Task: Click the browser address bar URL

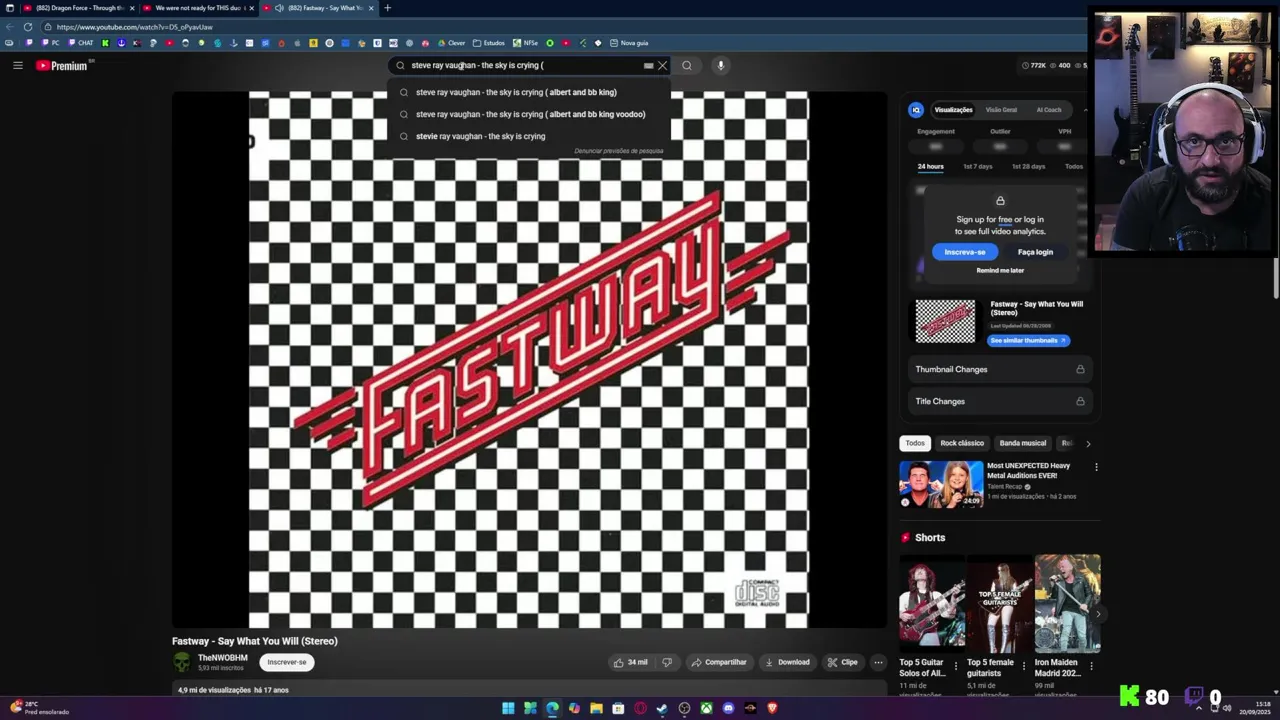Action: point(134,27)
